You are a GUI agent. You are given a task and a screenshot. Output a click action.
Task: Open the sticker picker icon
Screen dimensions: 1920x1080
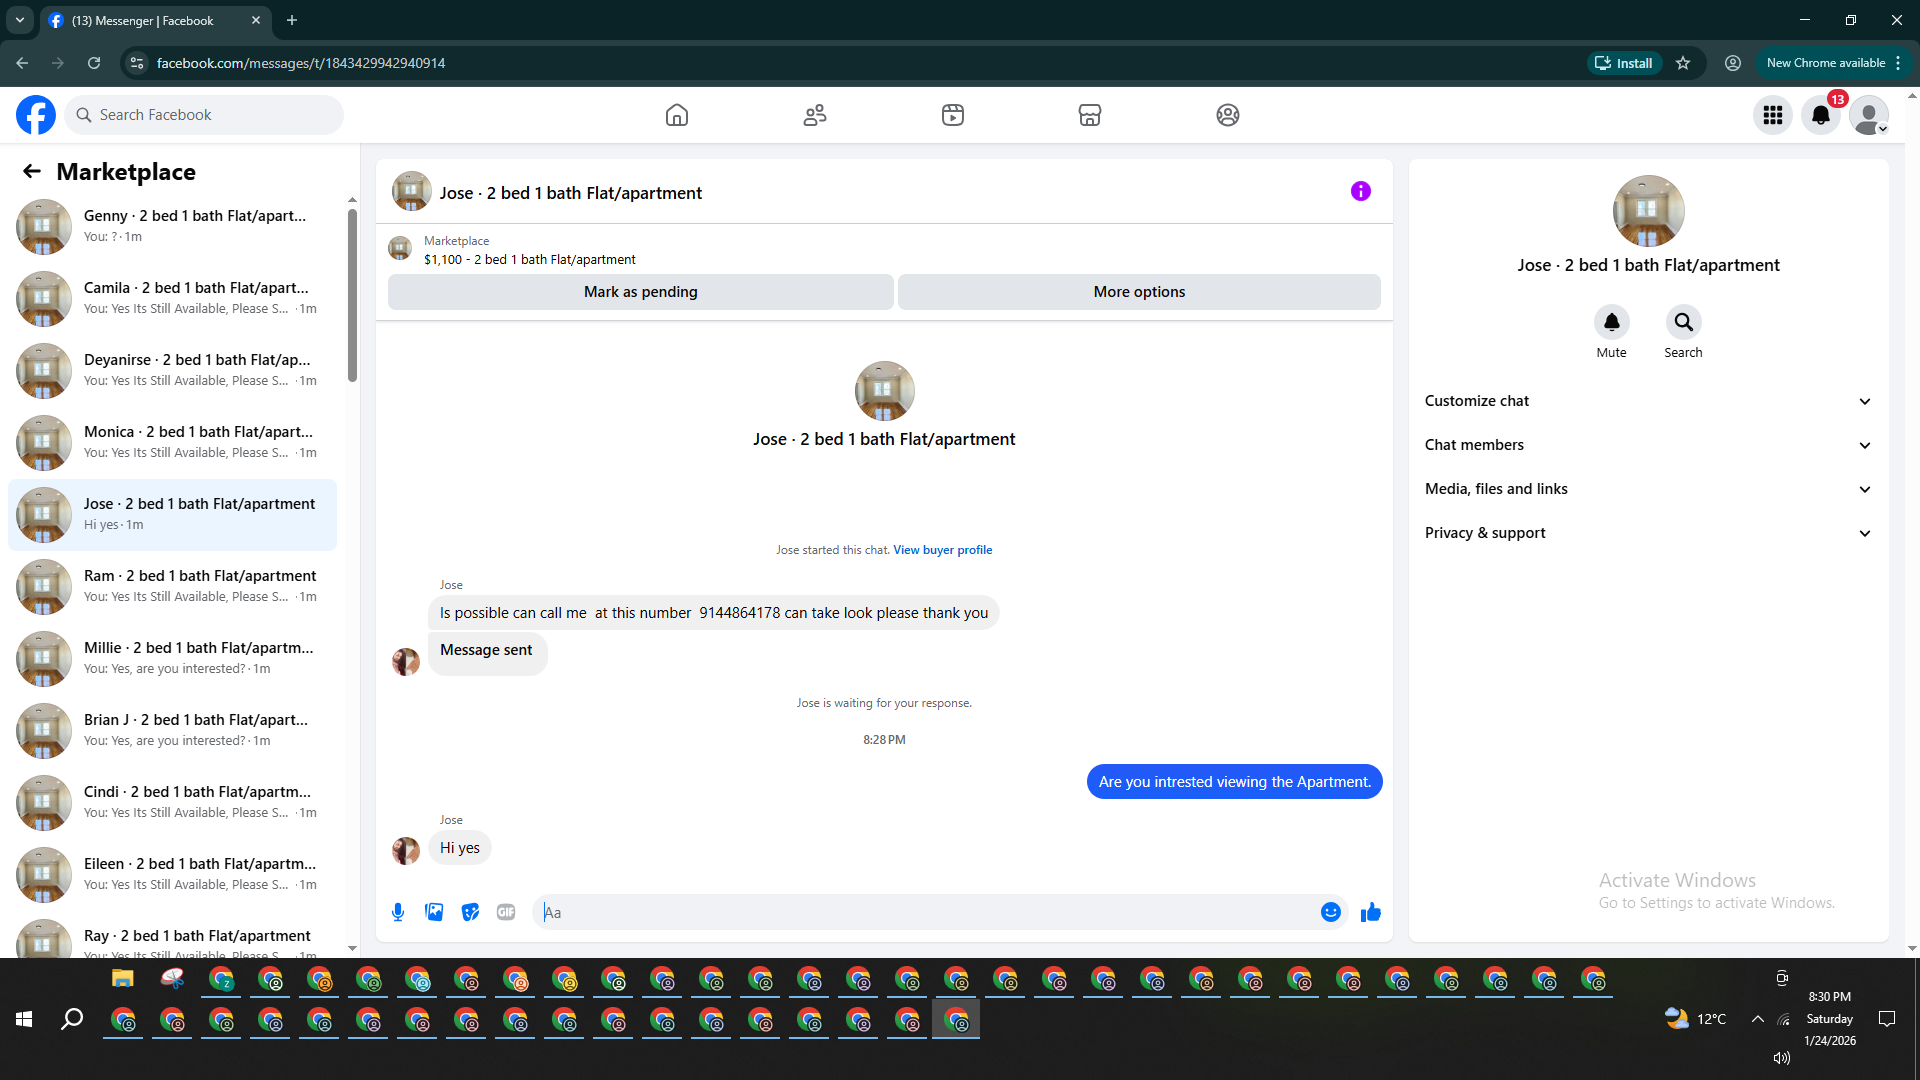[x=470, y=912]
